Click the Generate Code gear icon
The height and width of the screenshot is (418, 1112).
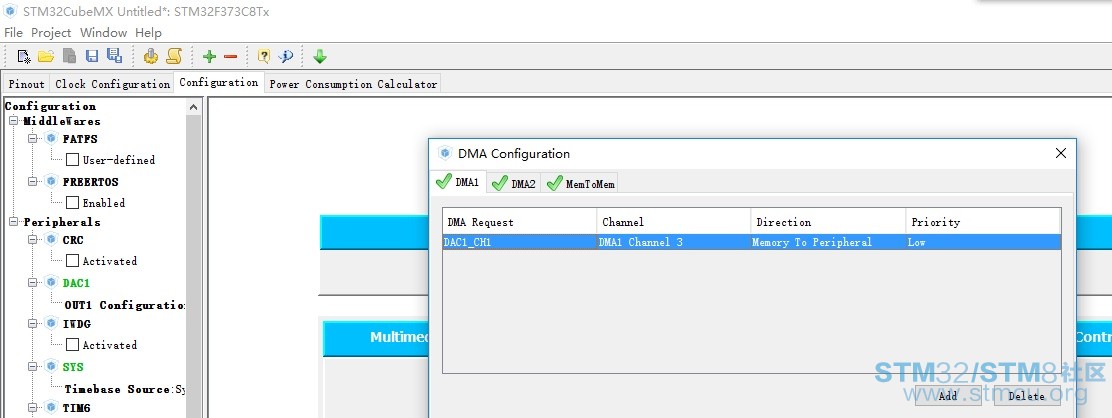(150, 56)
